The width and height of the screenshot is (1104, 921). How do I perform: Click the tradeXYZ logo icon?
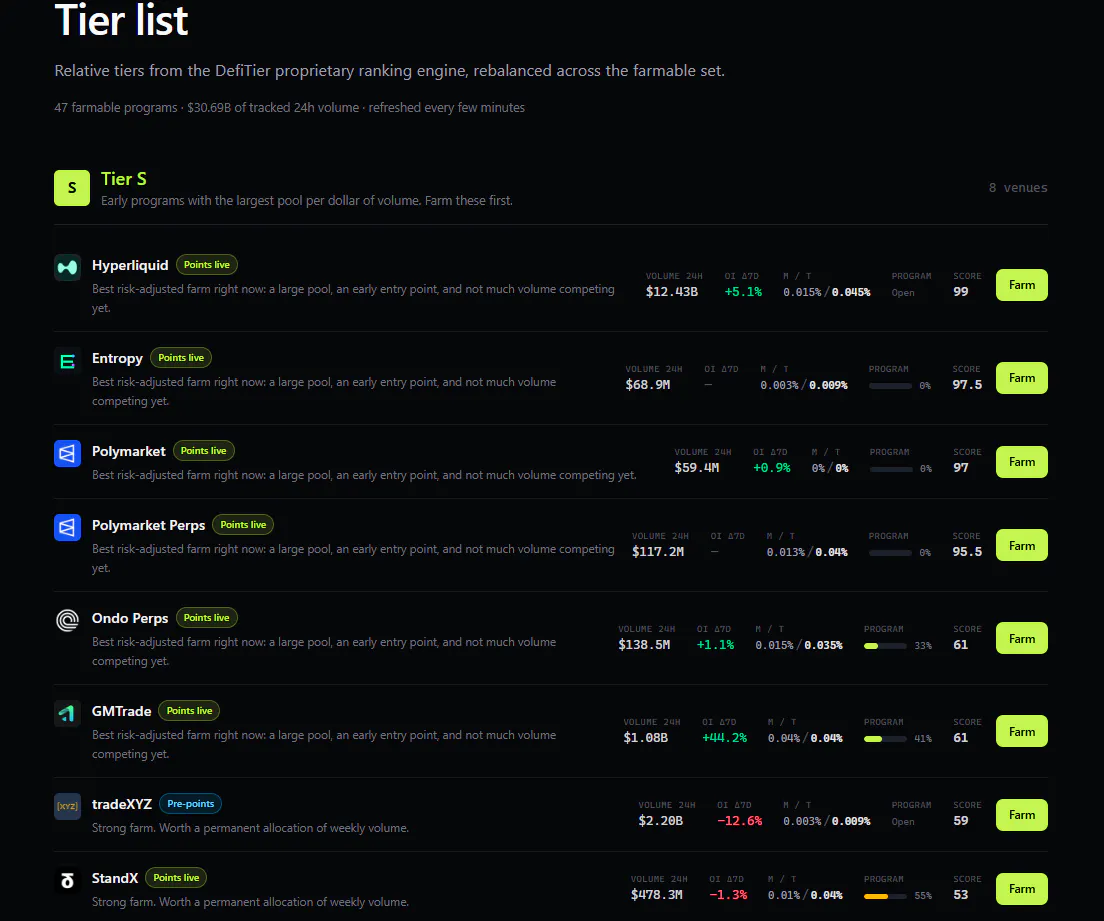click(x=68, y=806)
